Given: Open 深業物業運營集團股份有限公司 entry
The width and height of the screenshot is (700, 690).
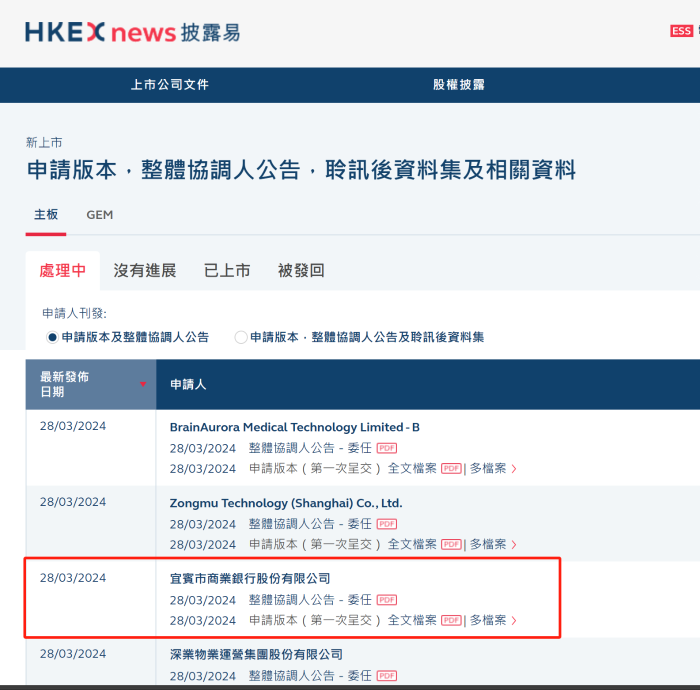Looking at the screenshot, I should click(256, 655).
